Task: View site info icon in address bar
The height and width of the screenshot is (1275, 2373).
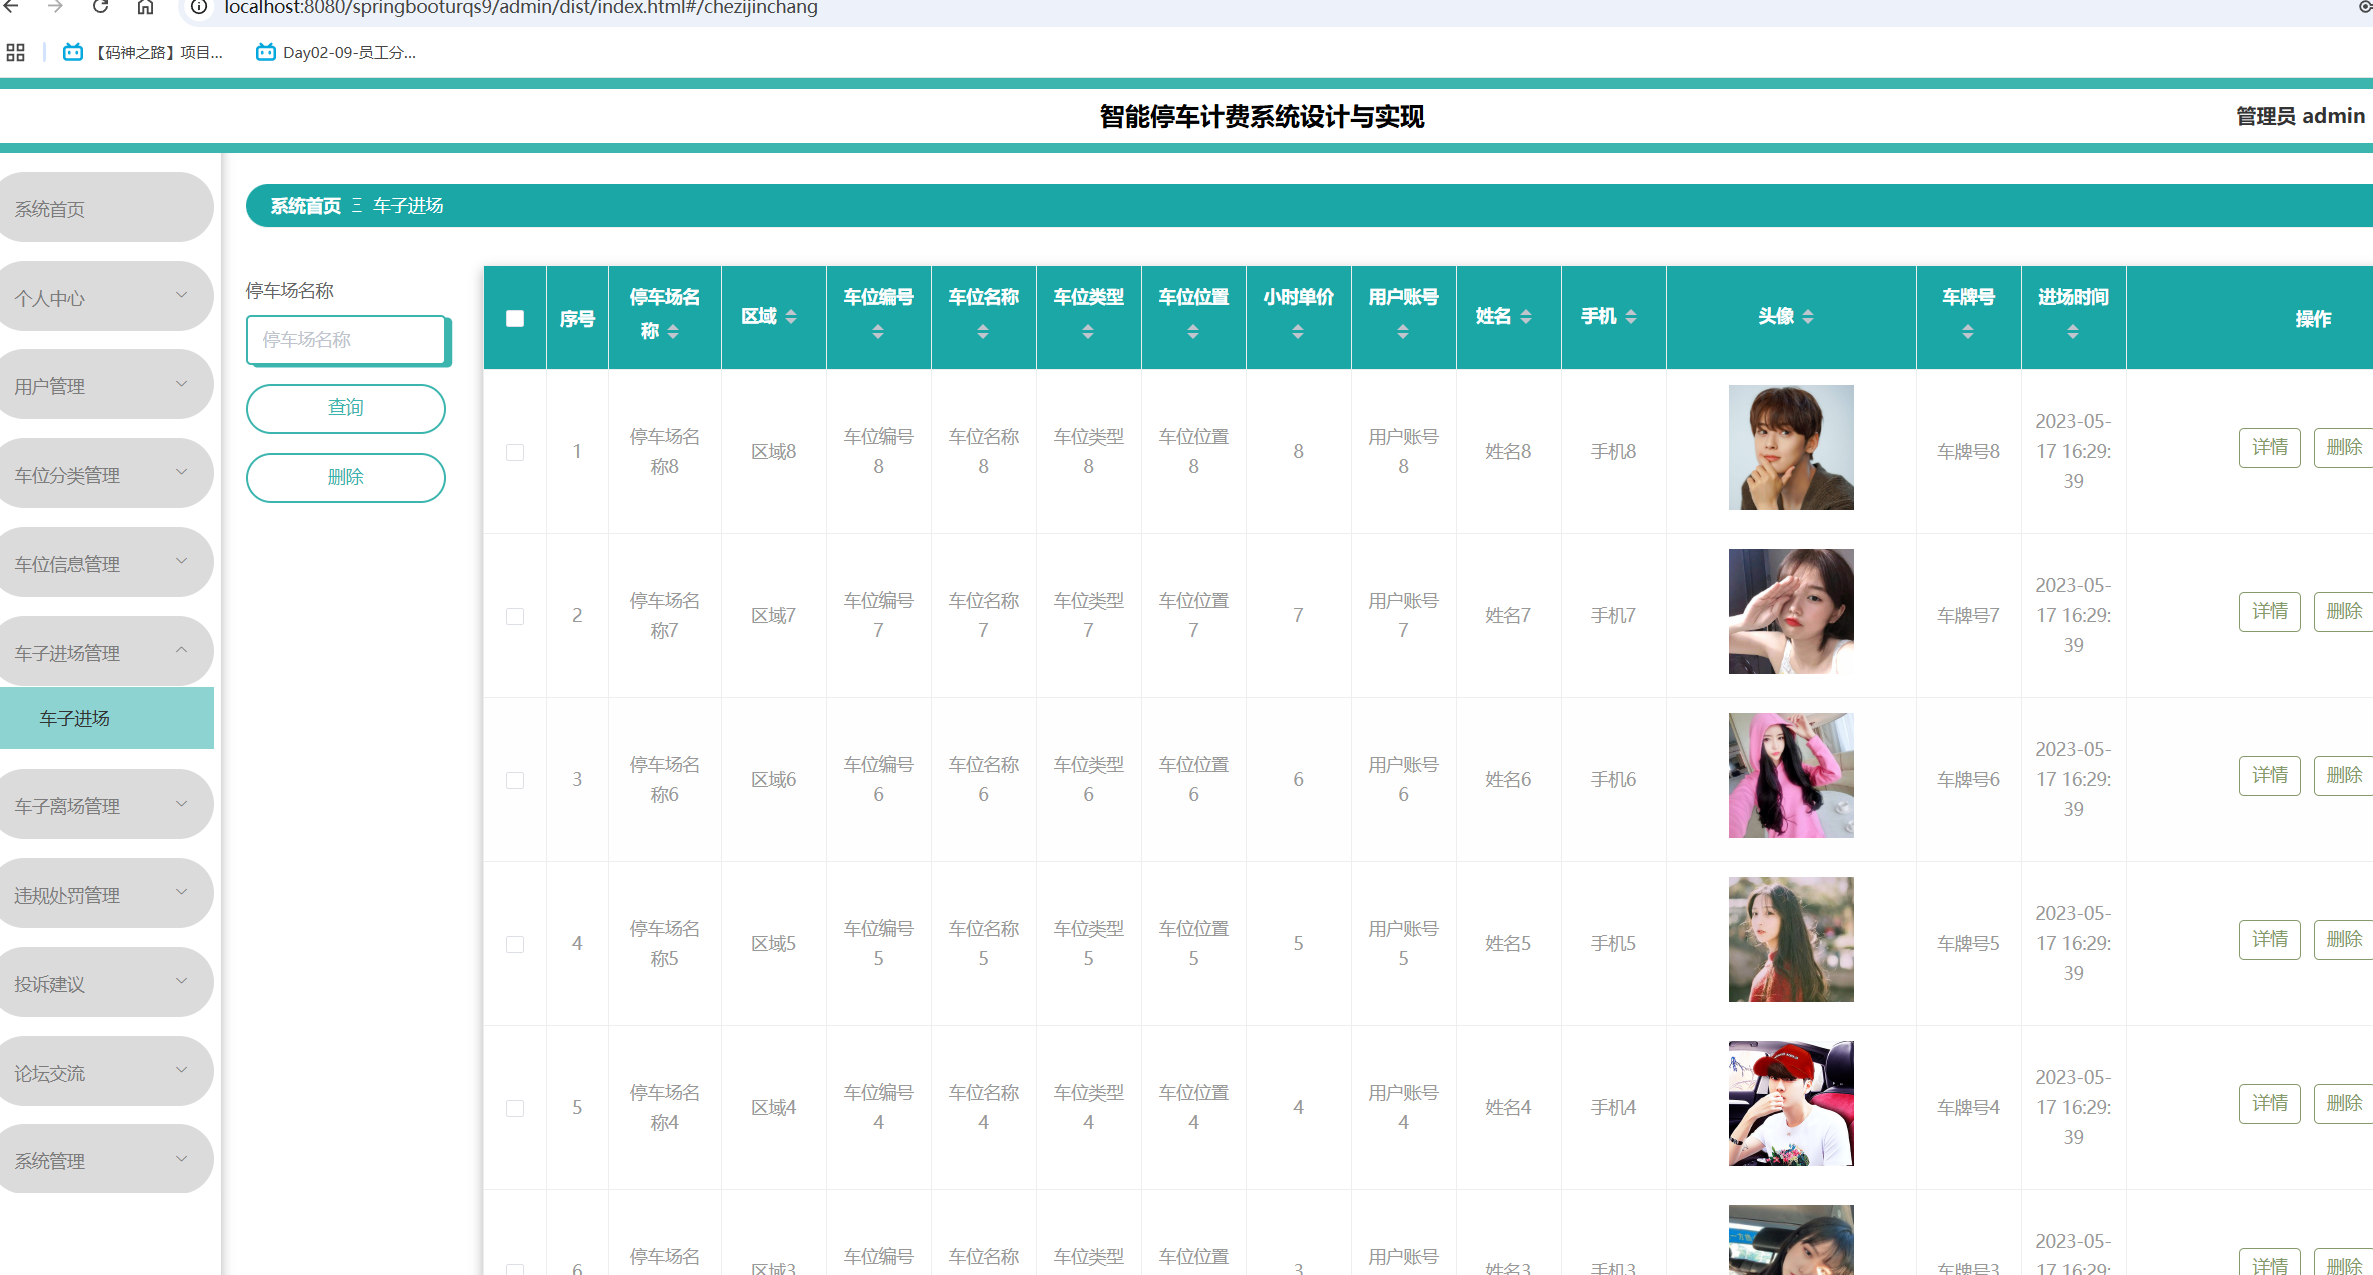Action: point(199,7)
